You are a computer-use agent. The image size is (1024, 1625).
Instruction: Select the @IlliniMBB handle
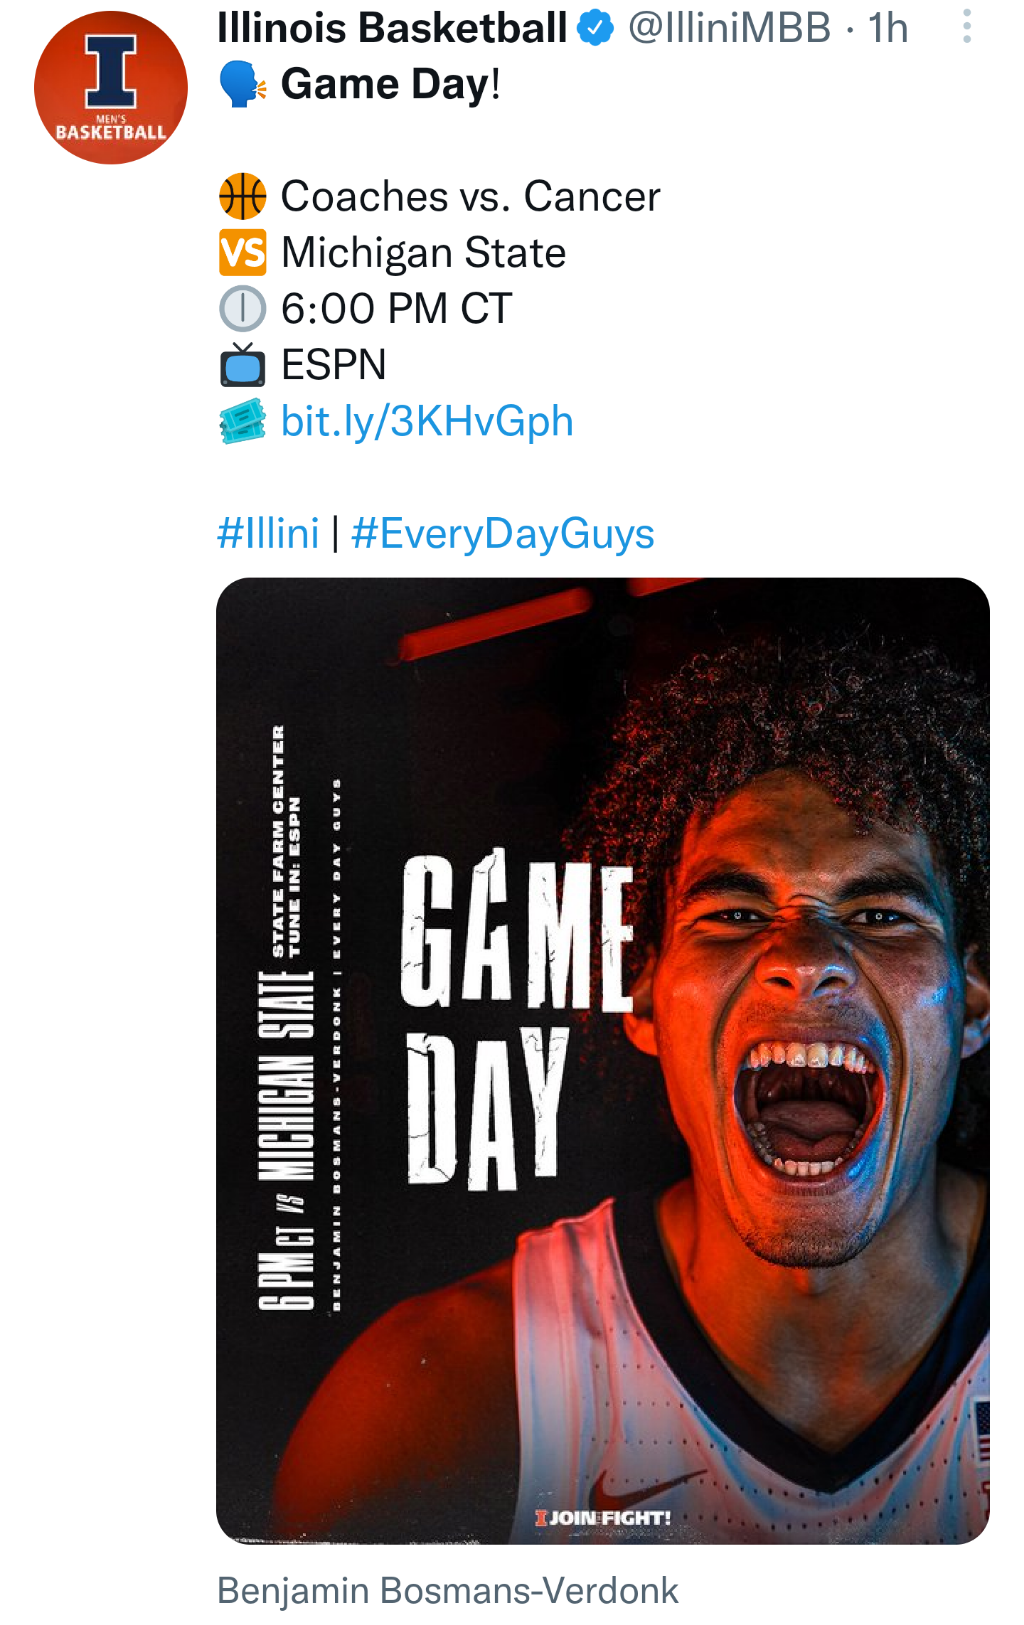tap(729, 28)
